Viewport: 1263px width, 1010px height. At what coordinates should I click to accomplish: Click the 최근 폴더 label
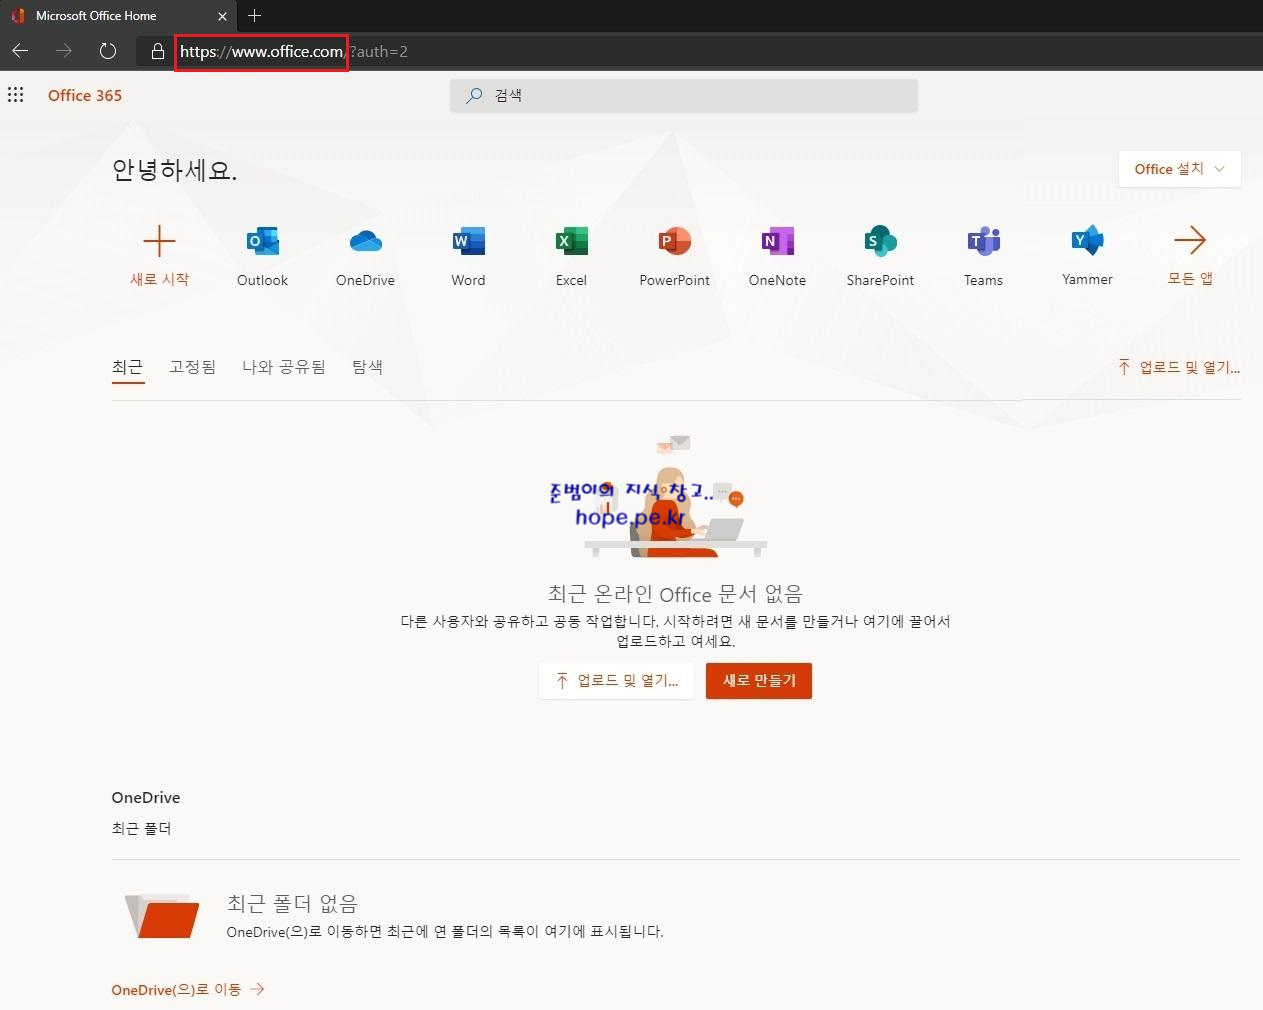[141, 828]
